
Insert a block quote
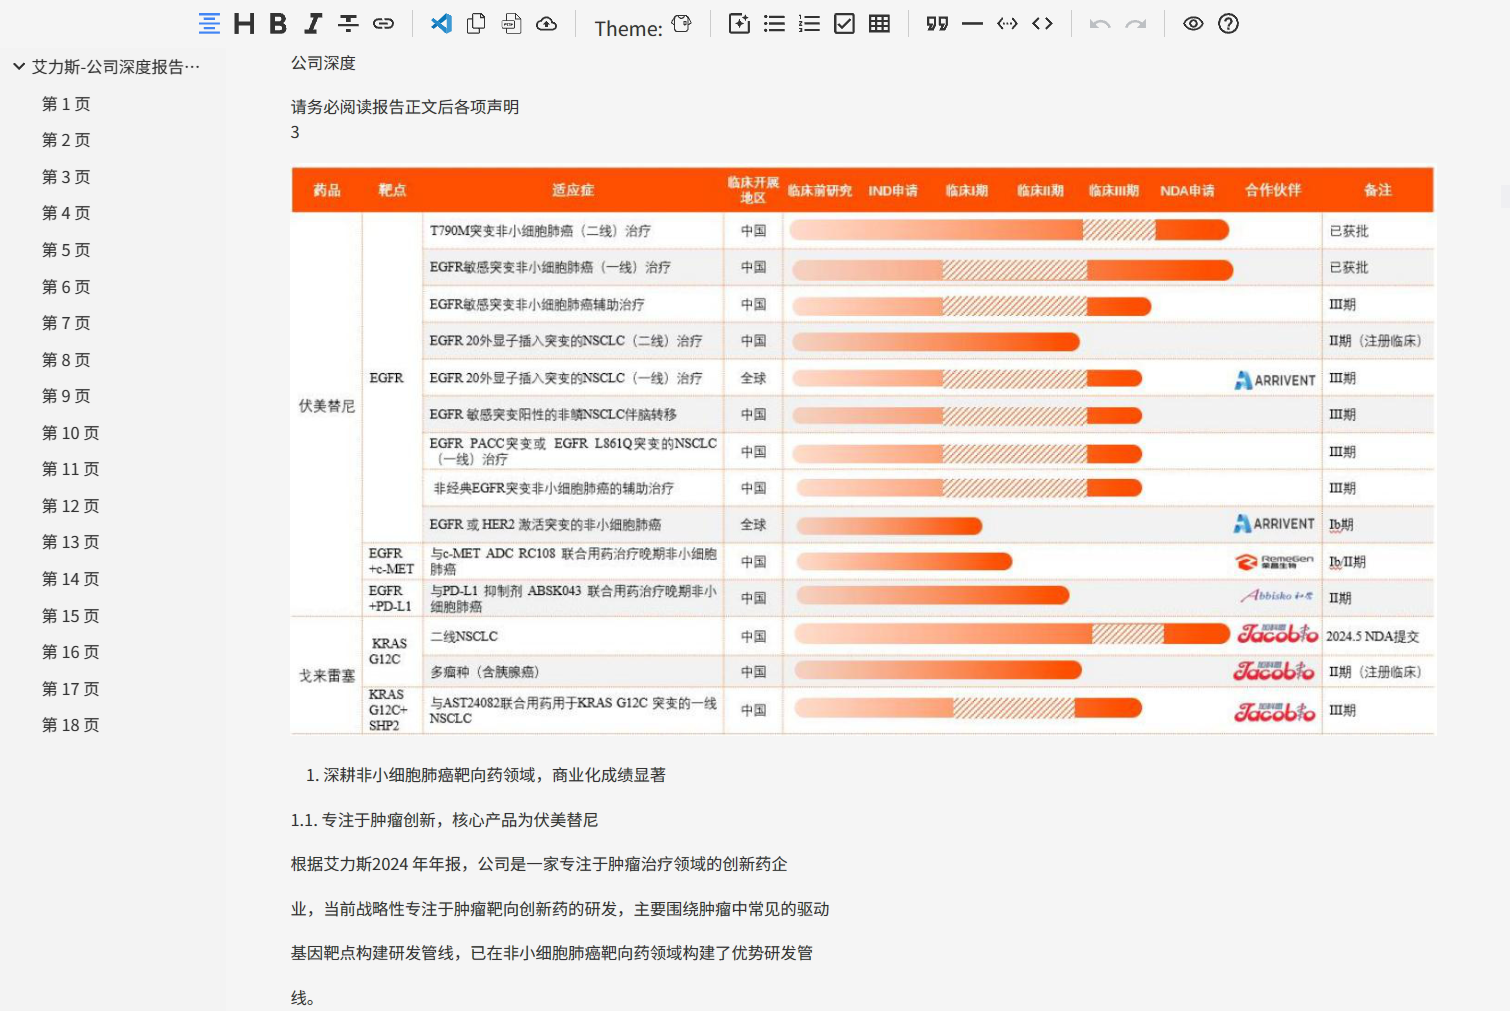pos(937,23)
